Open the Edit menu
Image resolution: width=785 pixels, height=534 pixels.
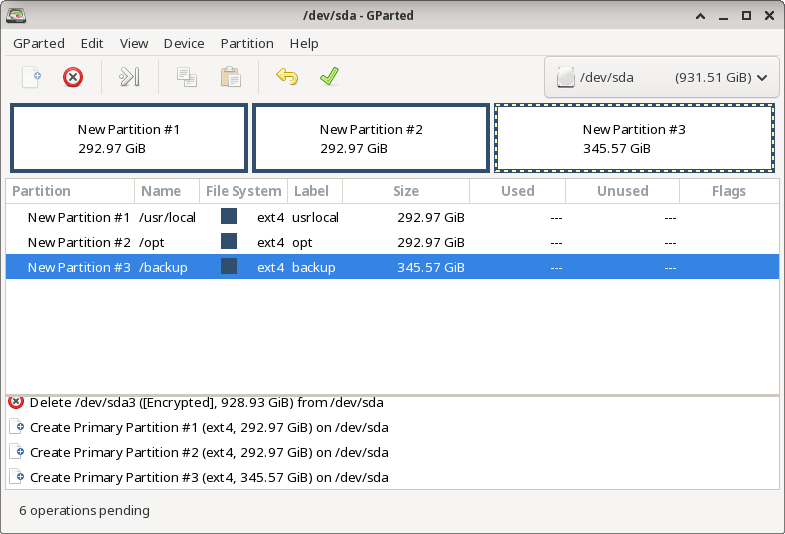point(92,44)
